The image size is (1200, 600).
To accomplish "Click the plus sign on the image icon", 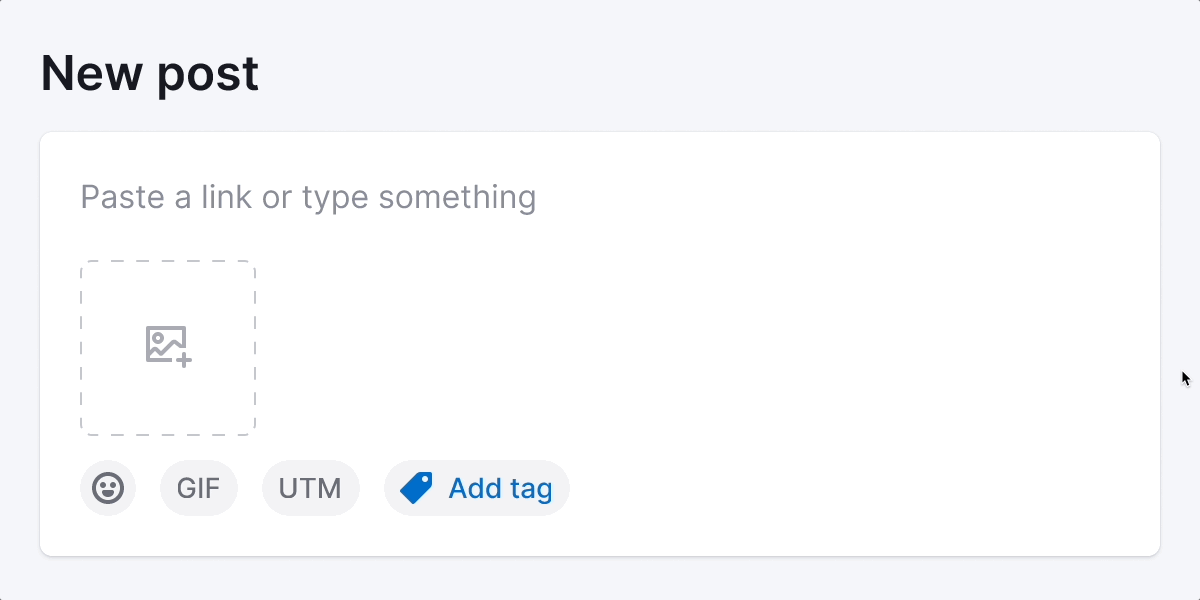I will tap(184, 356).
